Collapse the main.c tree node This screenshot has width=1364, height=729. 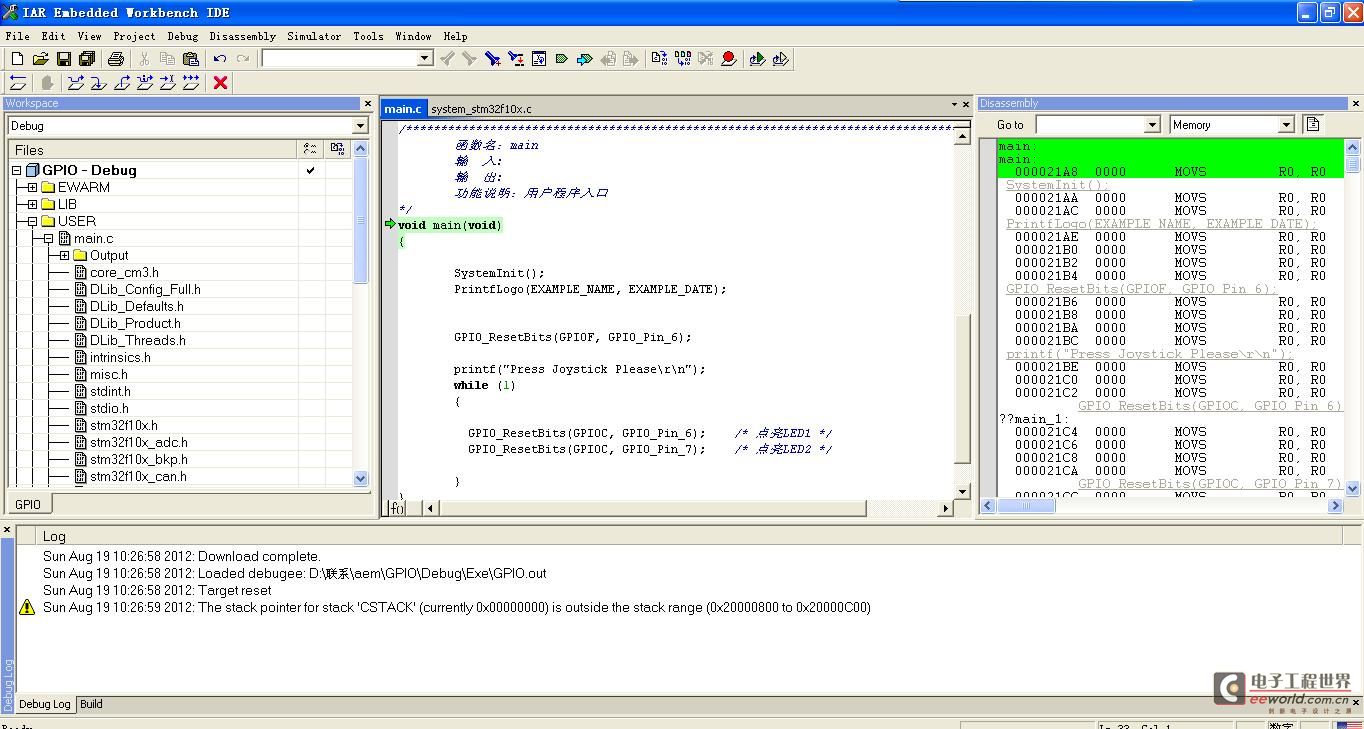click(48, 238)
